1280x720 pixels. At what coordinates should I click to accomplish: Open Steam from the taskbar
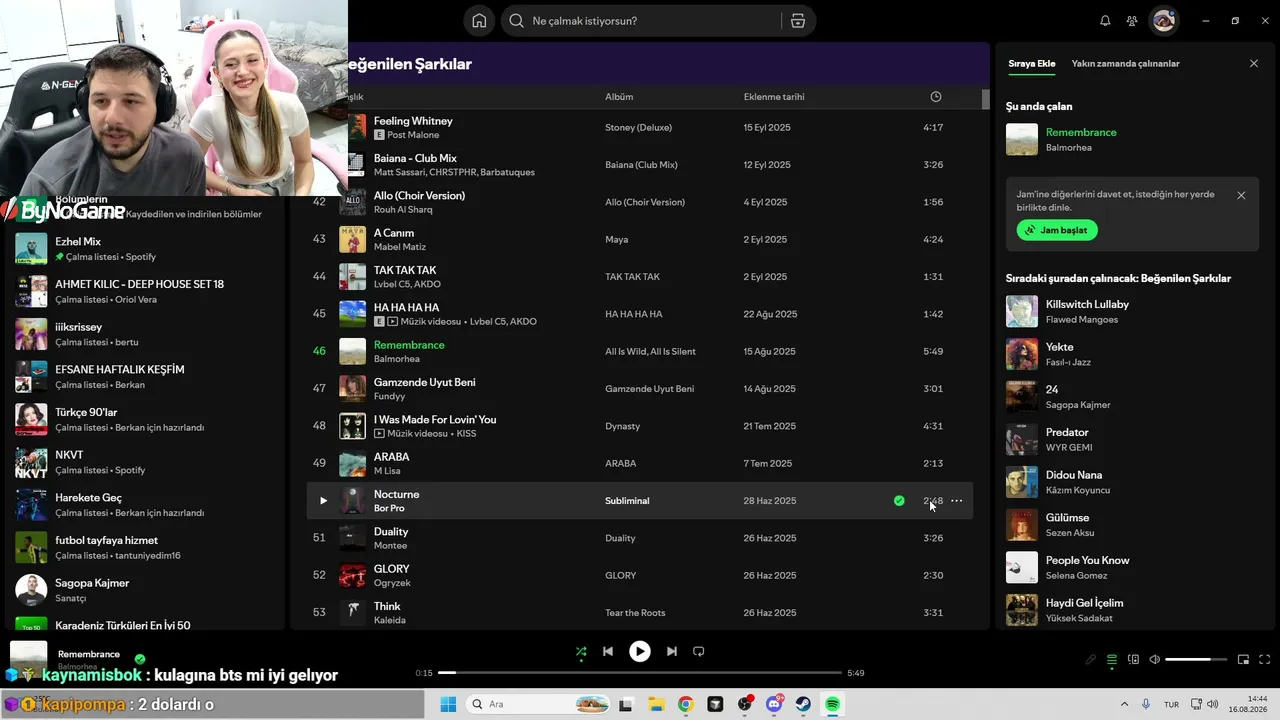pyautogui.click(x=804, y=704)
